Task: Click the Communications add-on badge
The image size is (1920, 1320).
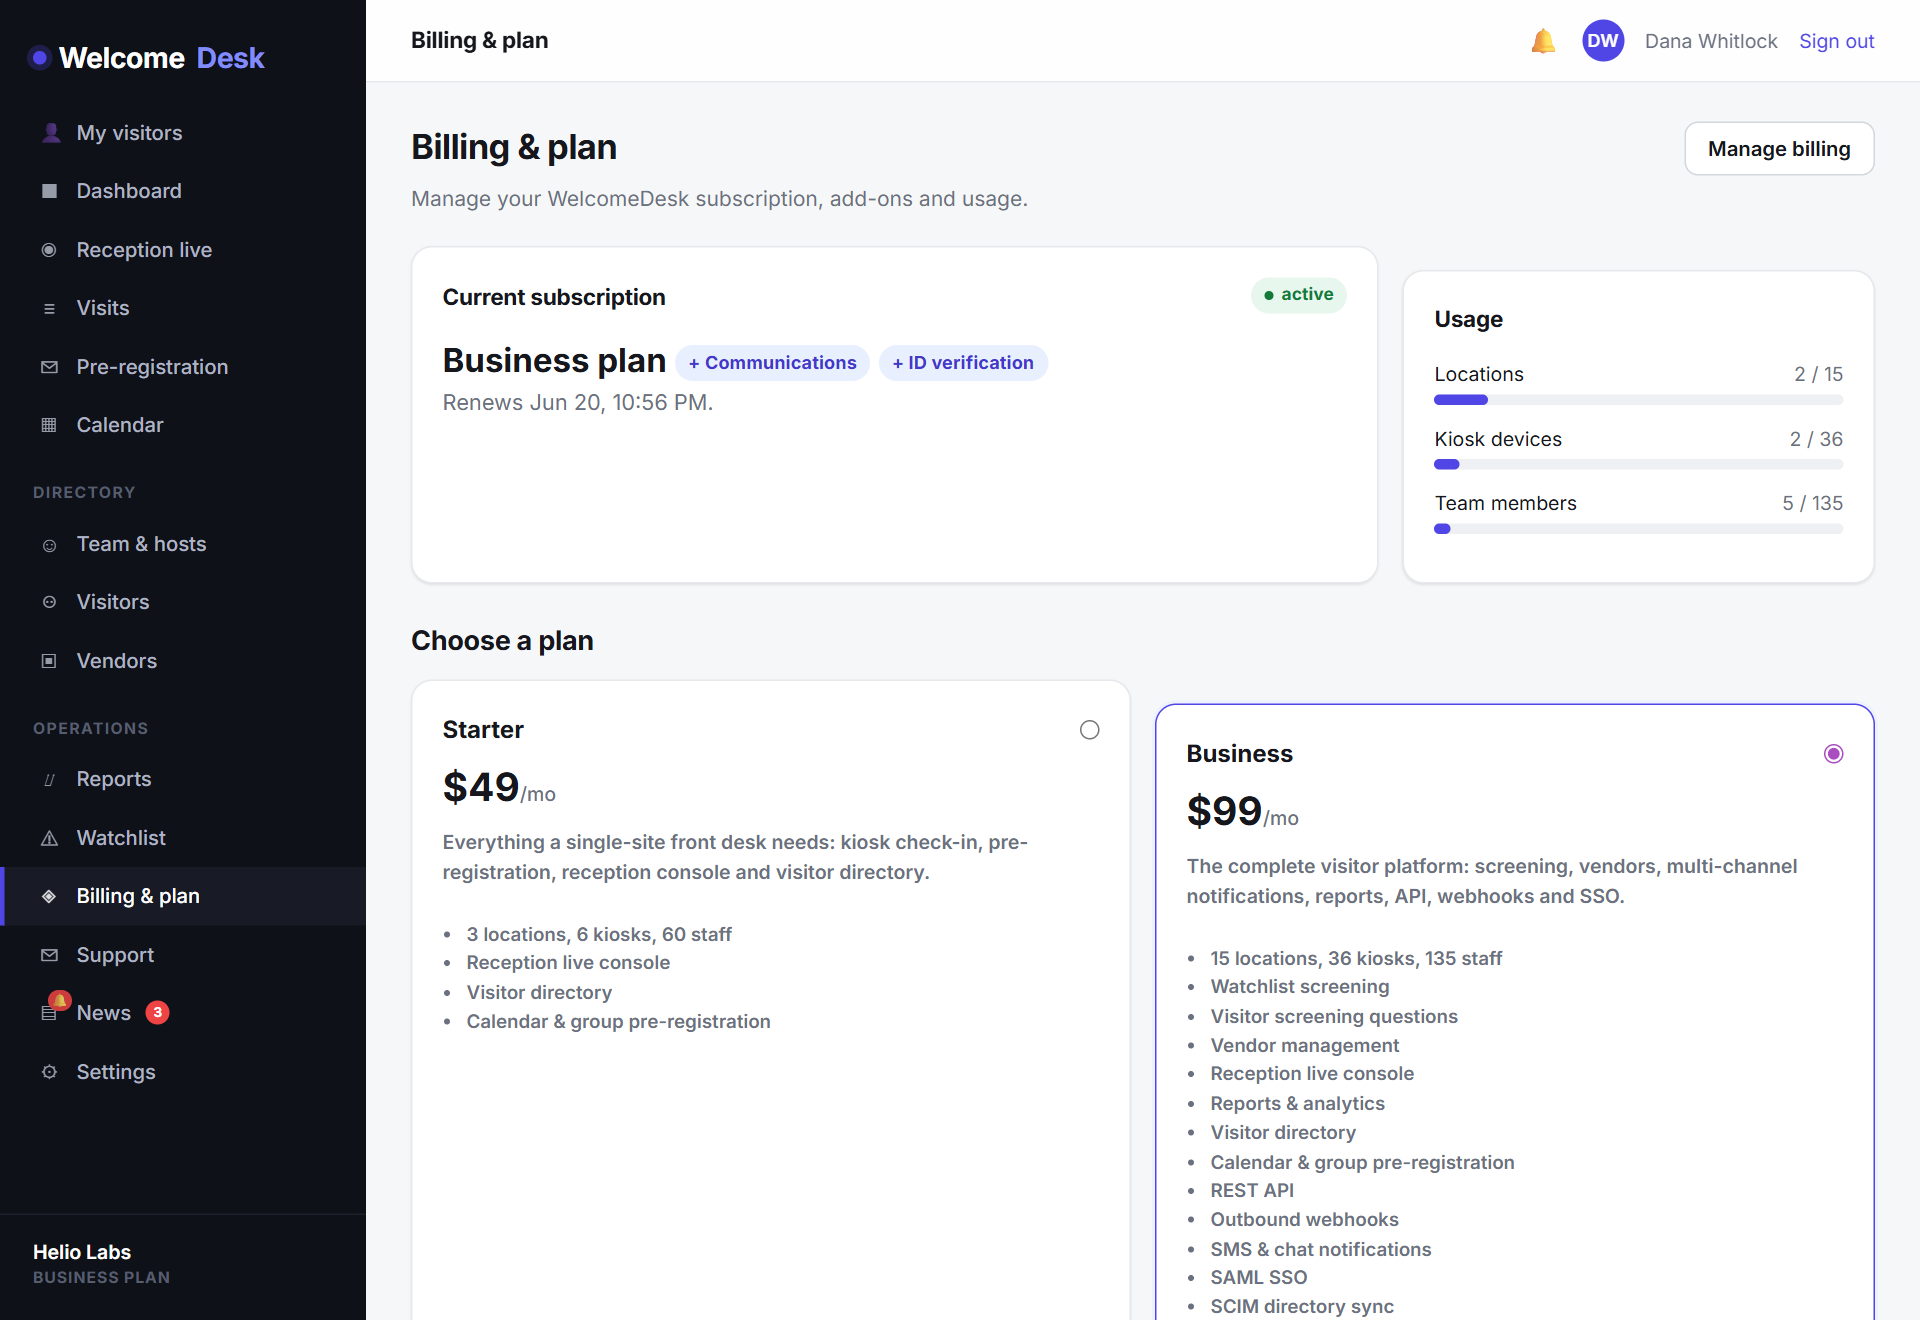Action: click(x=772, y=363)
